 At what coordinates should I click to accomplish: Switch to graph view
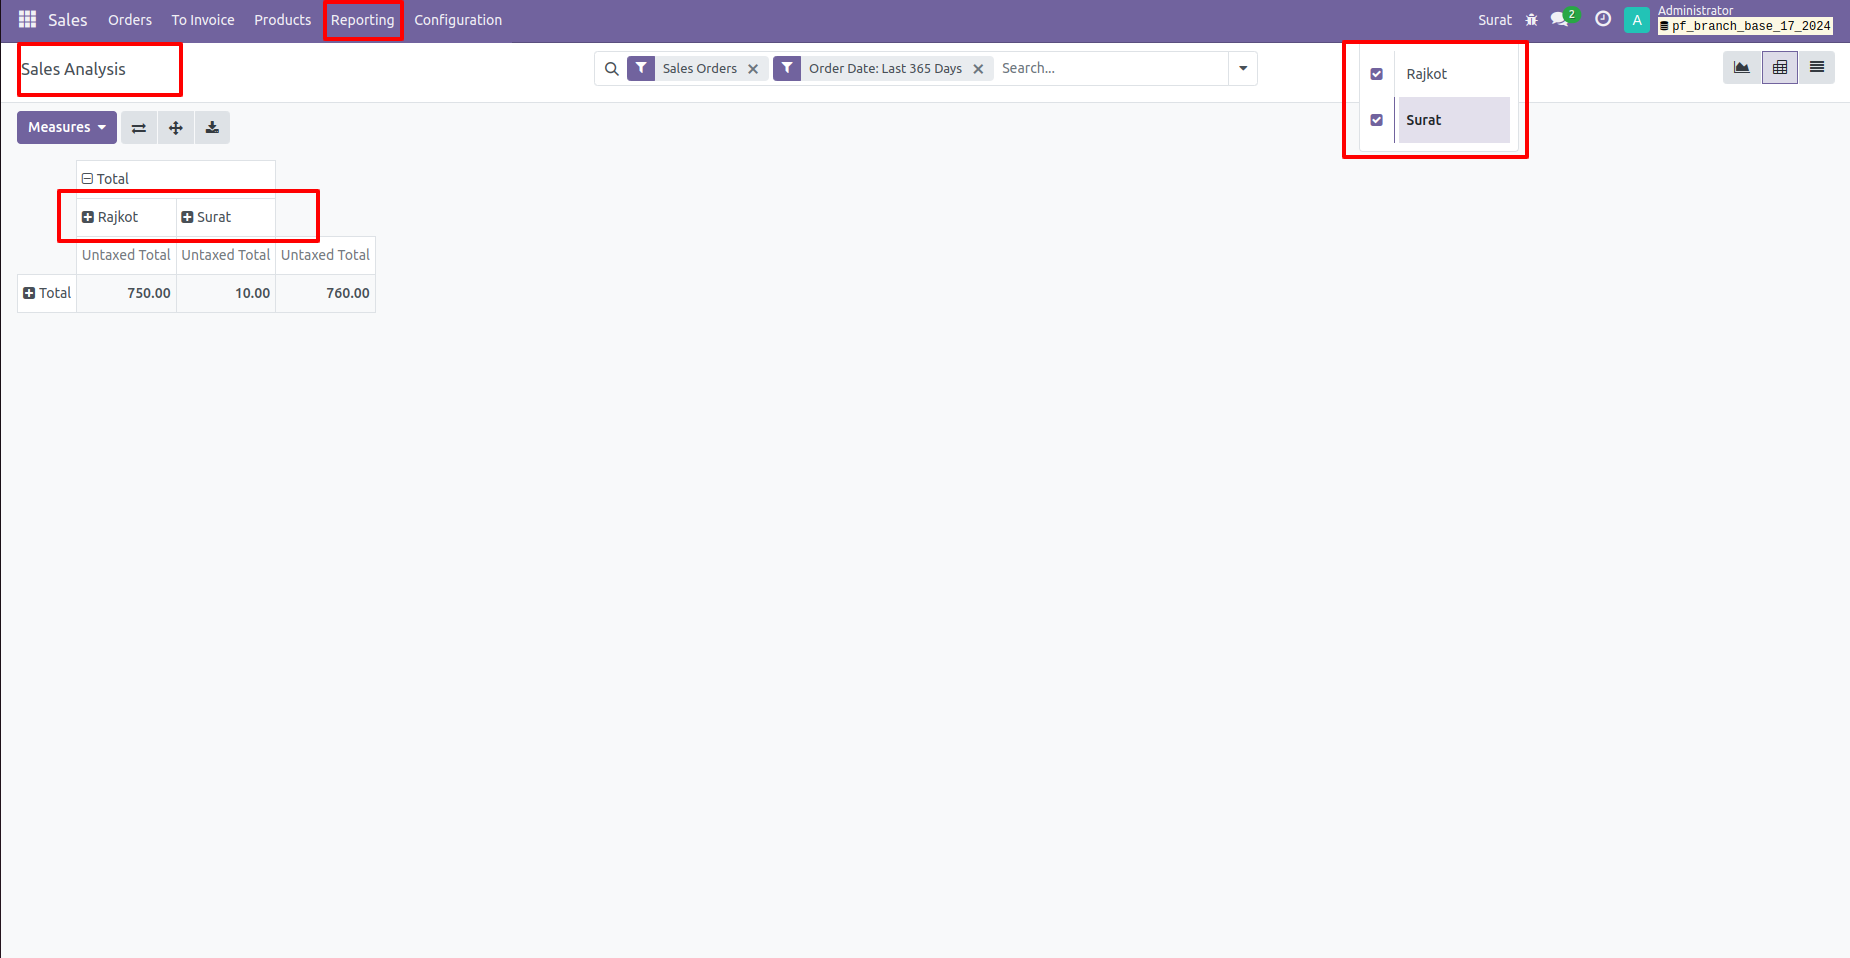coord(1741,68)
